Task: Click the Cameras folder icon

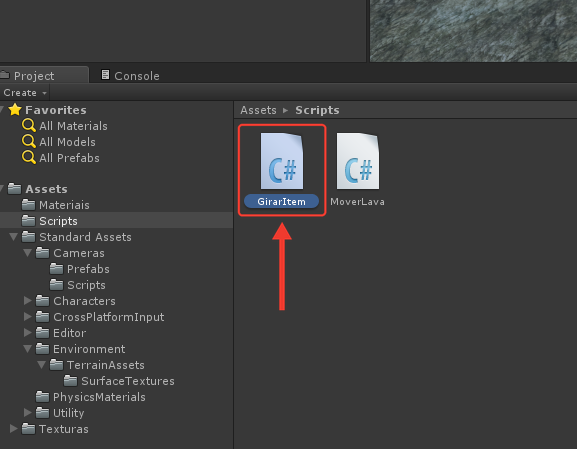Action: point(43,252)
